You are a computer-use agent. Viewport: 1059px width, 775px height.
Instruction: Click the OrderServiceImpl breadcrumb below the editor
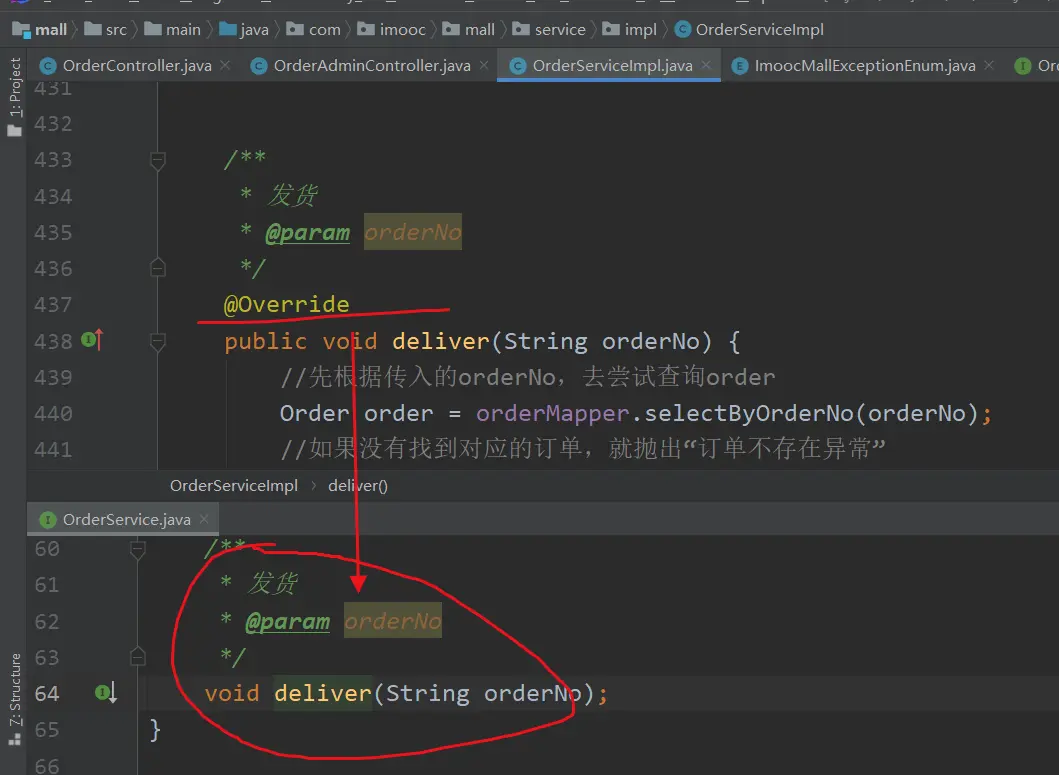point(234,486)
